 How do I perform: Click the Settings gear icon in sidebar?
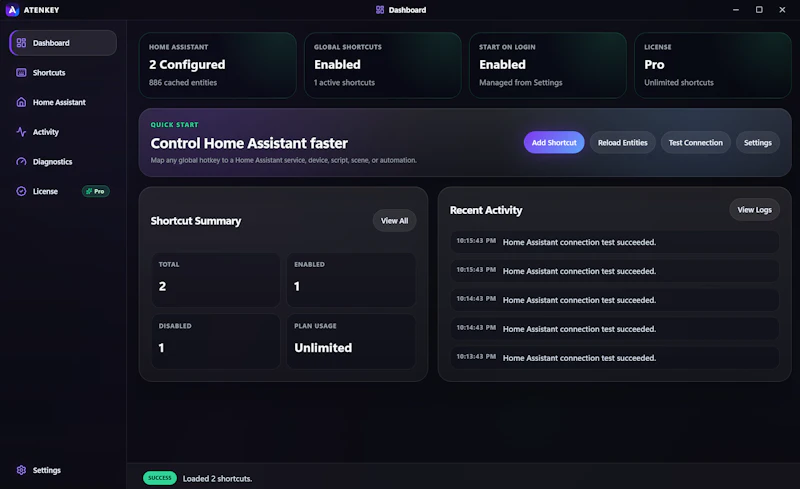[21, 470]
